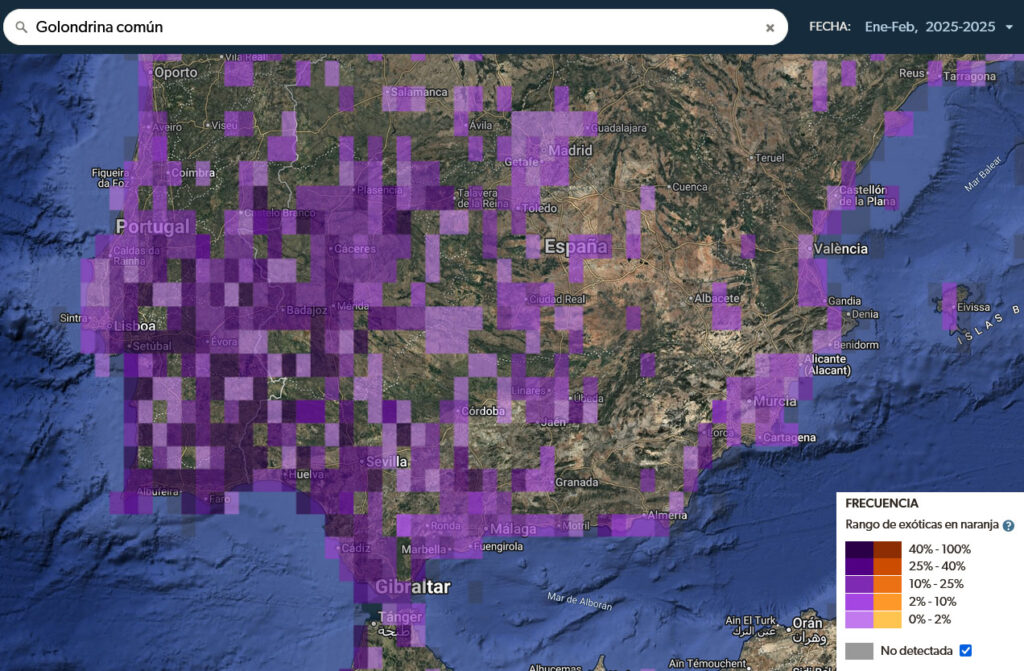
Task: Click the darkest purple 40%-100% swatch
Action: click(859, 549)
